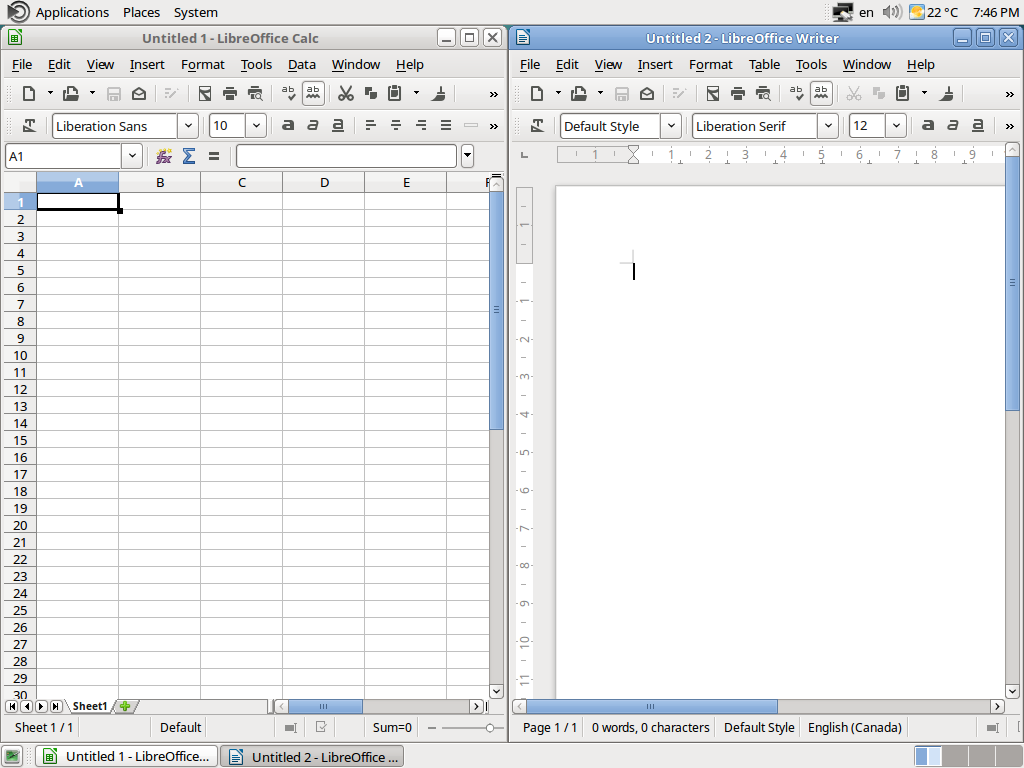Paste clipboard contents in Calc

coord(394,93)
